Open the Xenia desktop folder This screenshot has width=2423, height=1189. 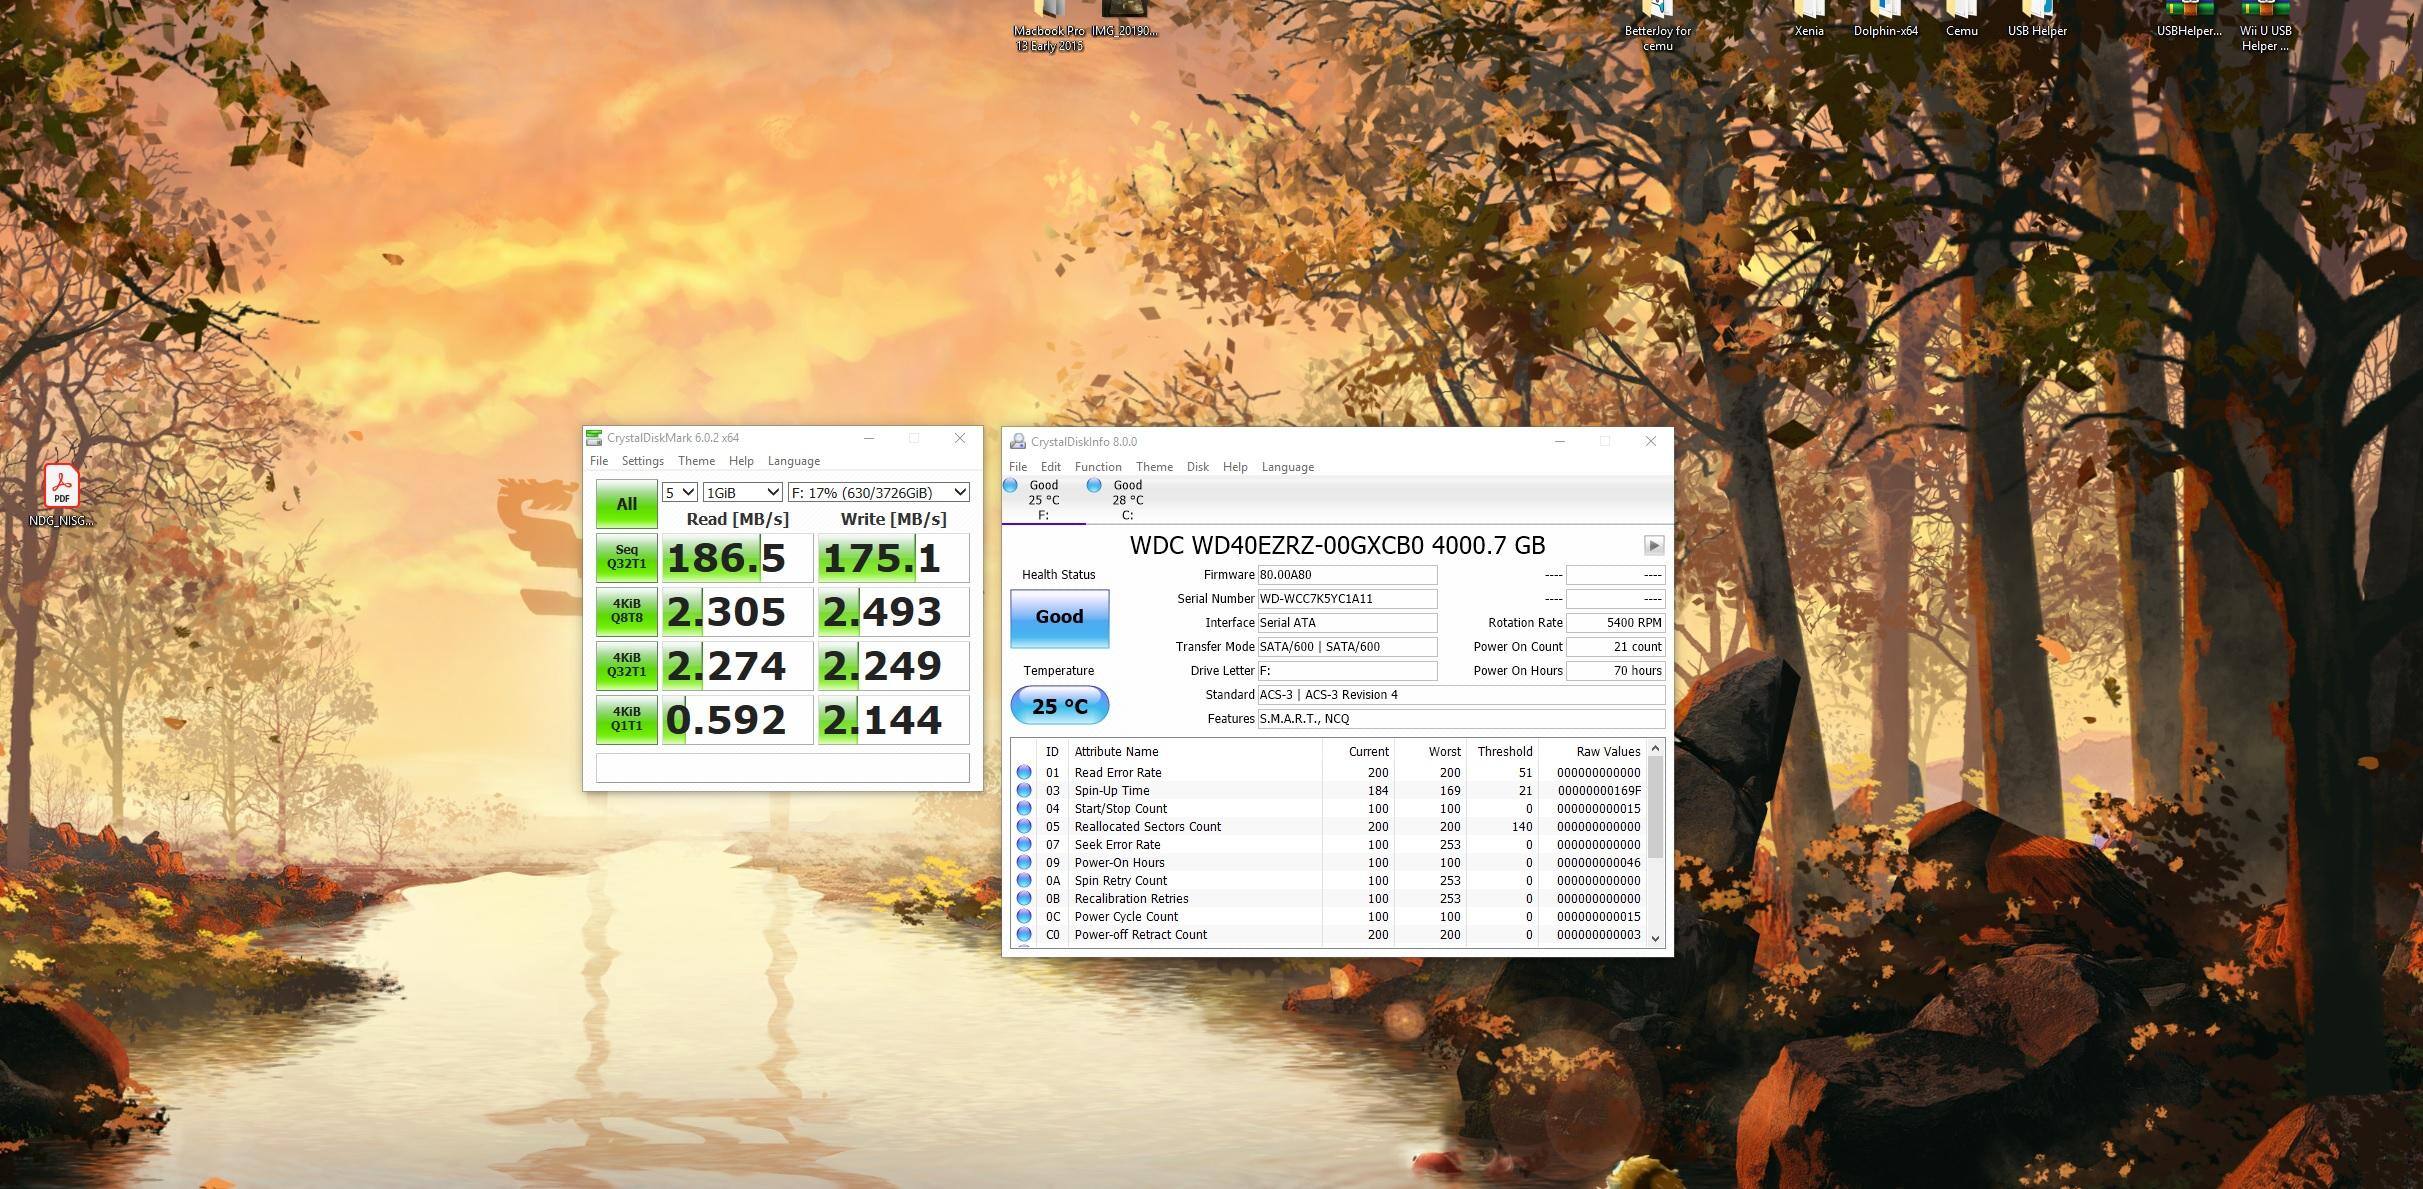pyautogui.click(x=1808, y=18)
